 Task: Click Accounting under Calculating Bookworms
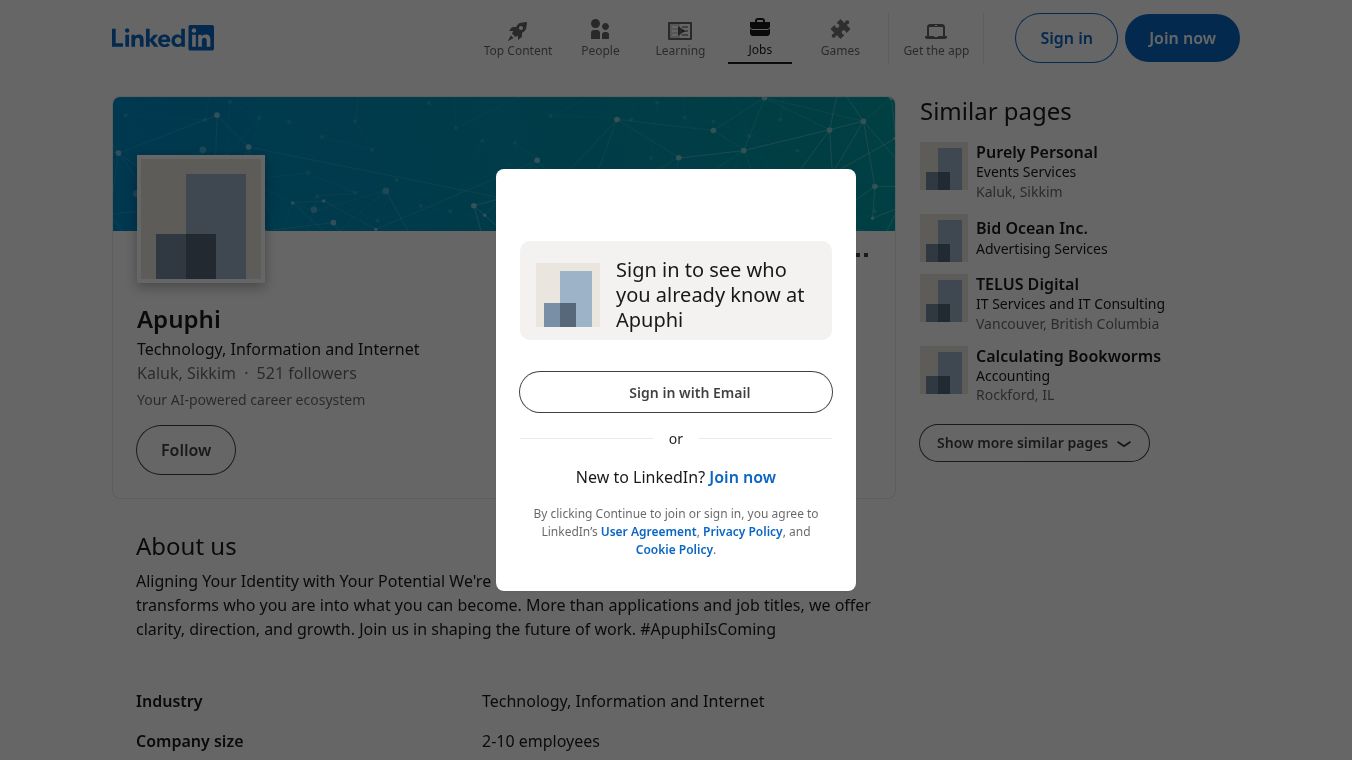pos(1012,376)
